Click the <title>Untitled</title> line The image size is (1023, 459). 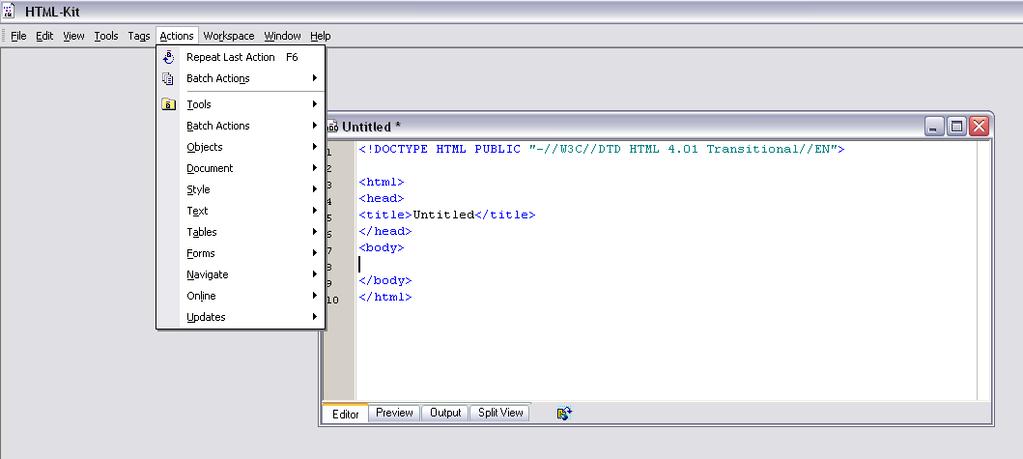[447, 215]
